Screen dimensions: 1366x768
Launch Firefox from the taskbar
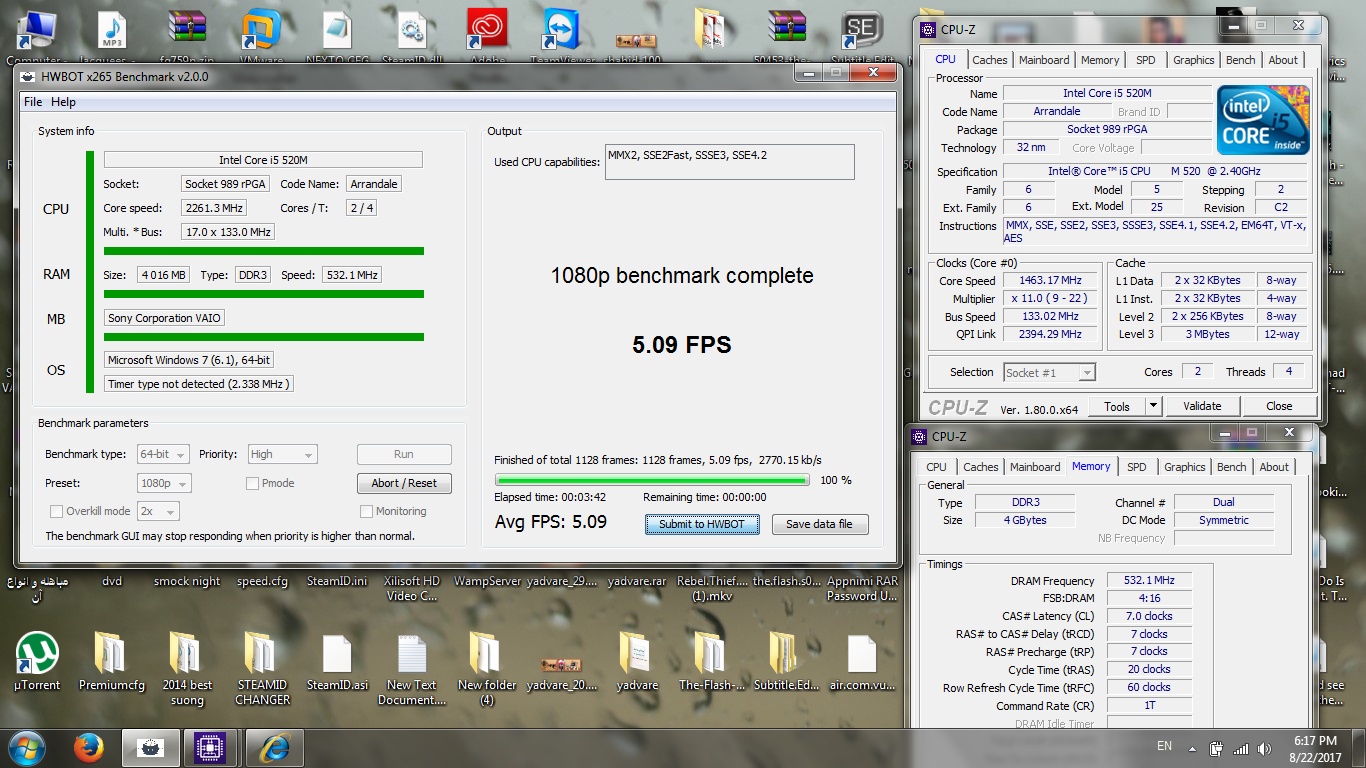click(x=89, y=747)
